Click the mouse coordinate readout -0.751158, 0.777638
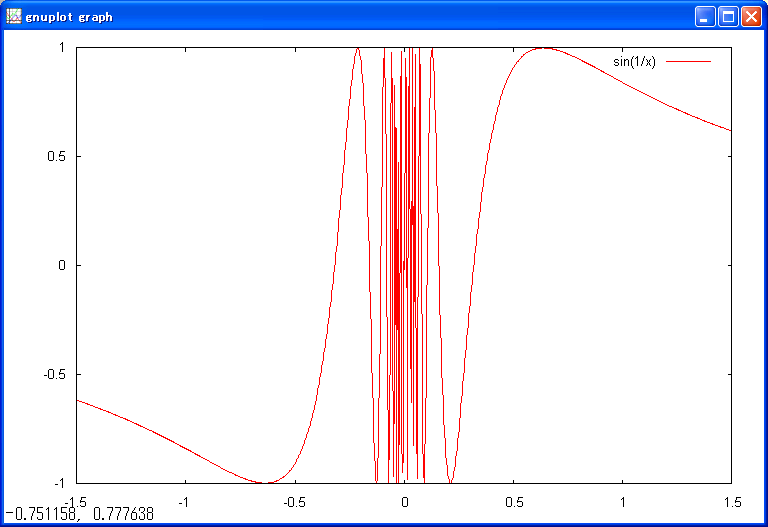 (x=79, y=514)
